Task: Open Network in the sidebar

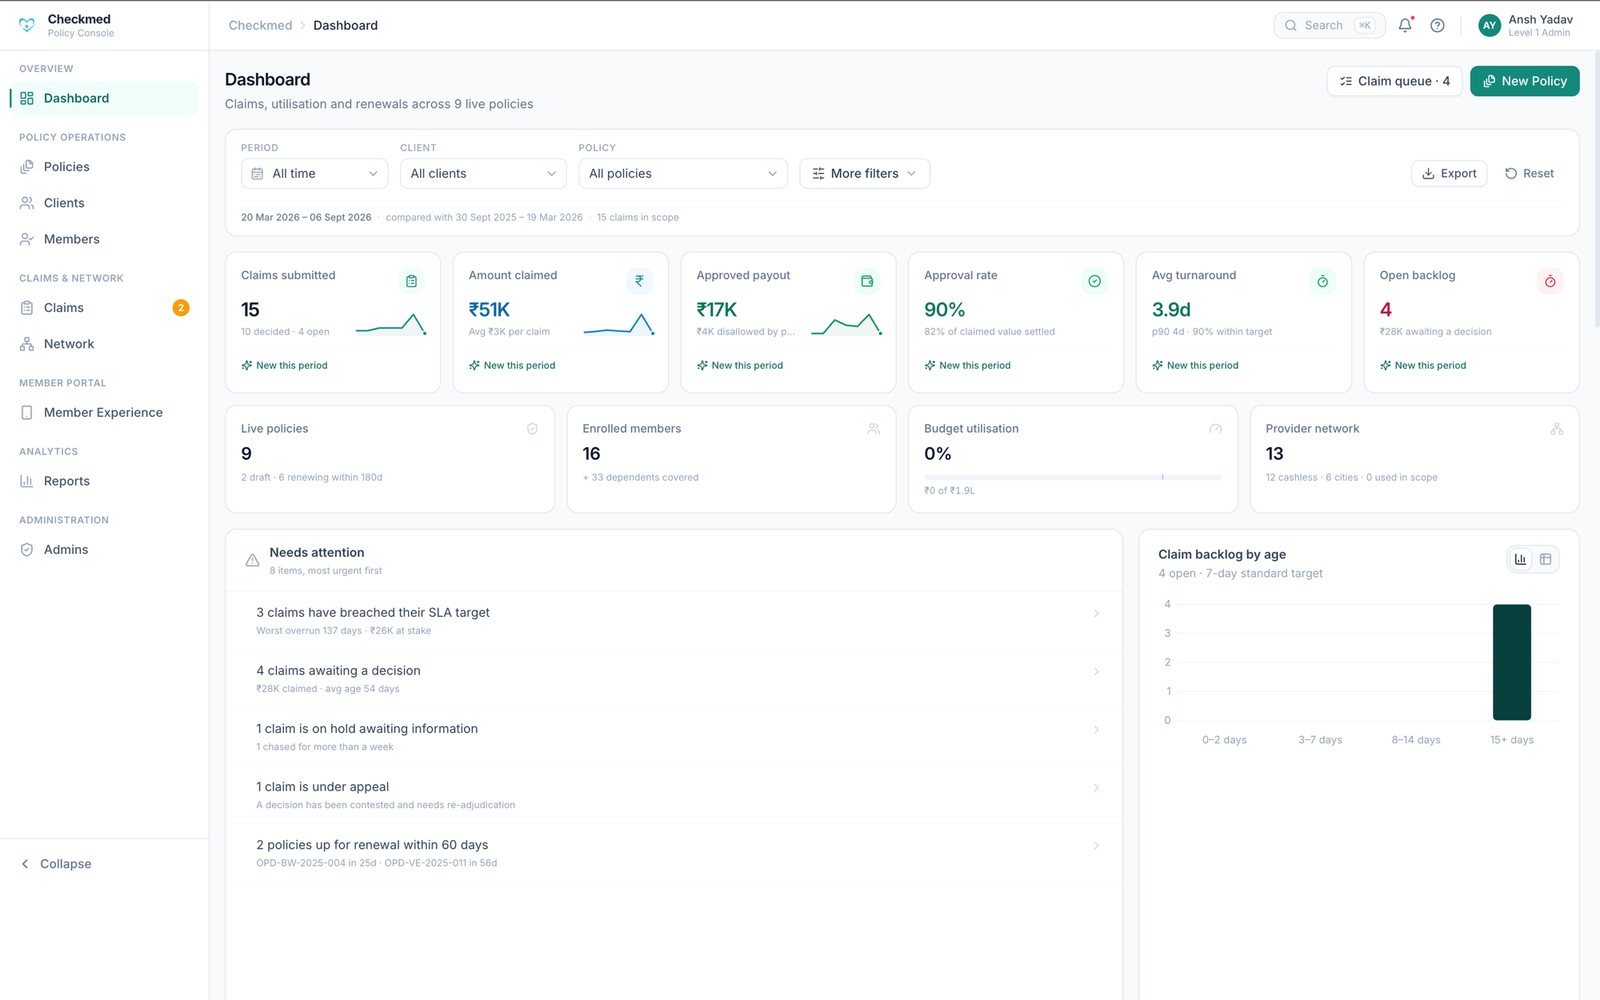Action: click(x=104, y=344)
